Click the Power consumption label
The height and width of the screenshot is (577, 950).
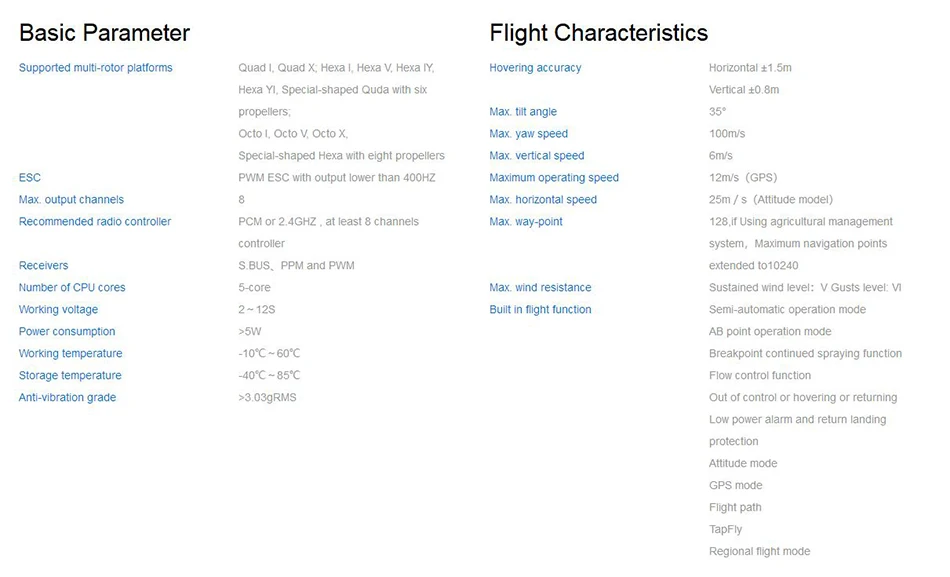[67, 332]
